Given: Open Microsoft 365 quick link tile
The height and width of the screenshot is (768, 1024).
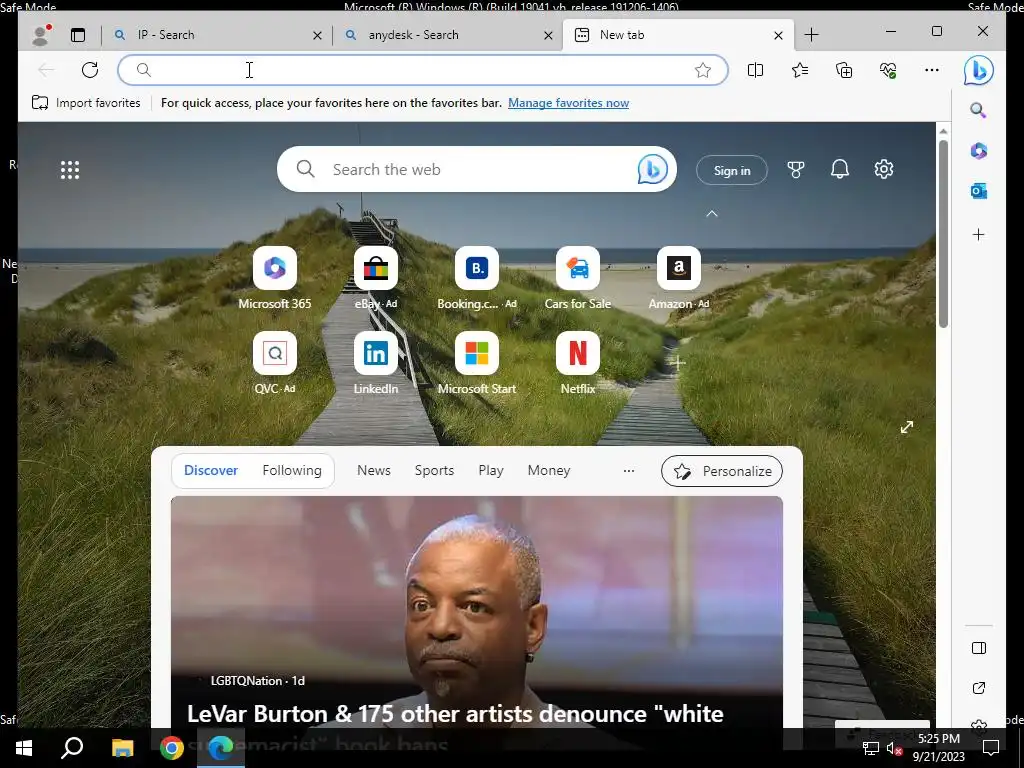Looking at the screenshot, I should click(275, 268).
